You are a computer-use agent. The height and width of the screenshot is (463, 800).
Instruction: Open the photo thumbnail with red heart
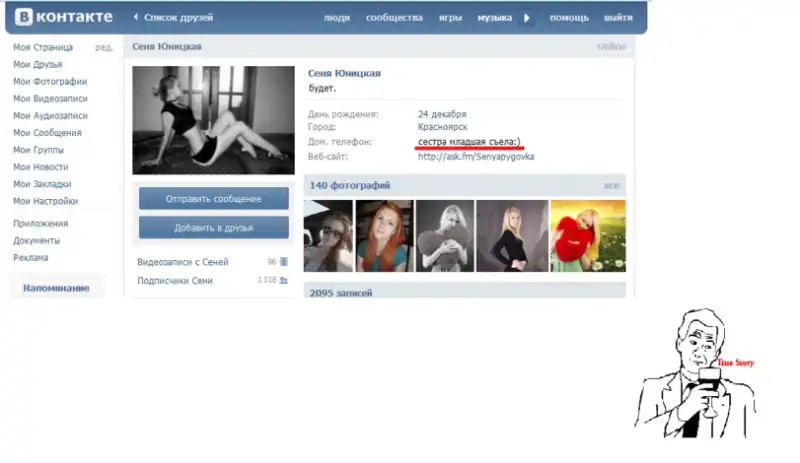pyautogui.click(x=587, y=236)
